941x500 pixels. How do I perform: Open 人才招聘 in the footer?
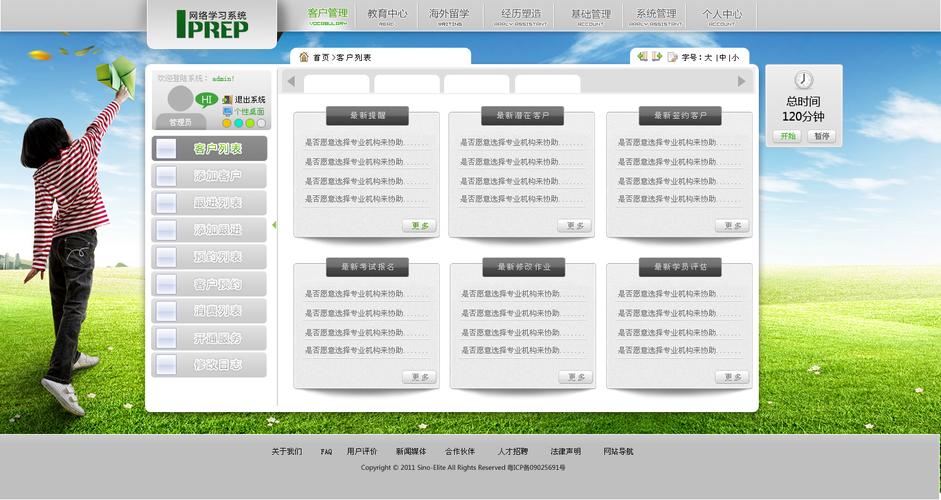click(x=513, y=451)
